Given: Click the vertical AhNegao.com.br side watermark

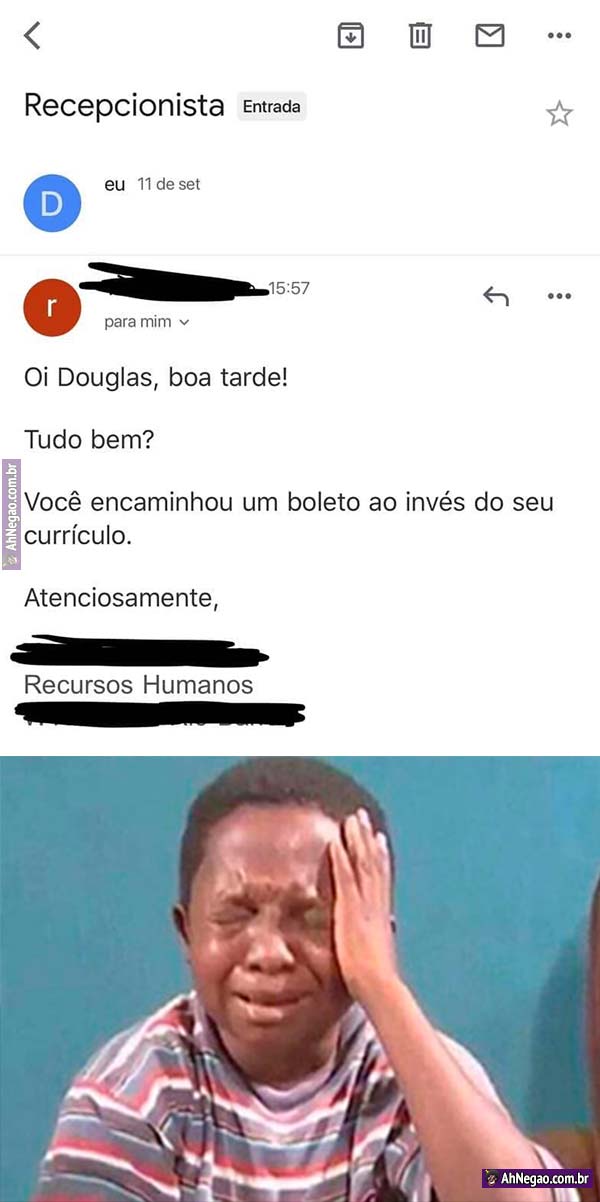Looking at the screenshot, I should (x=11, y=514).
